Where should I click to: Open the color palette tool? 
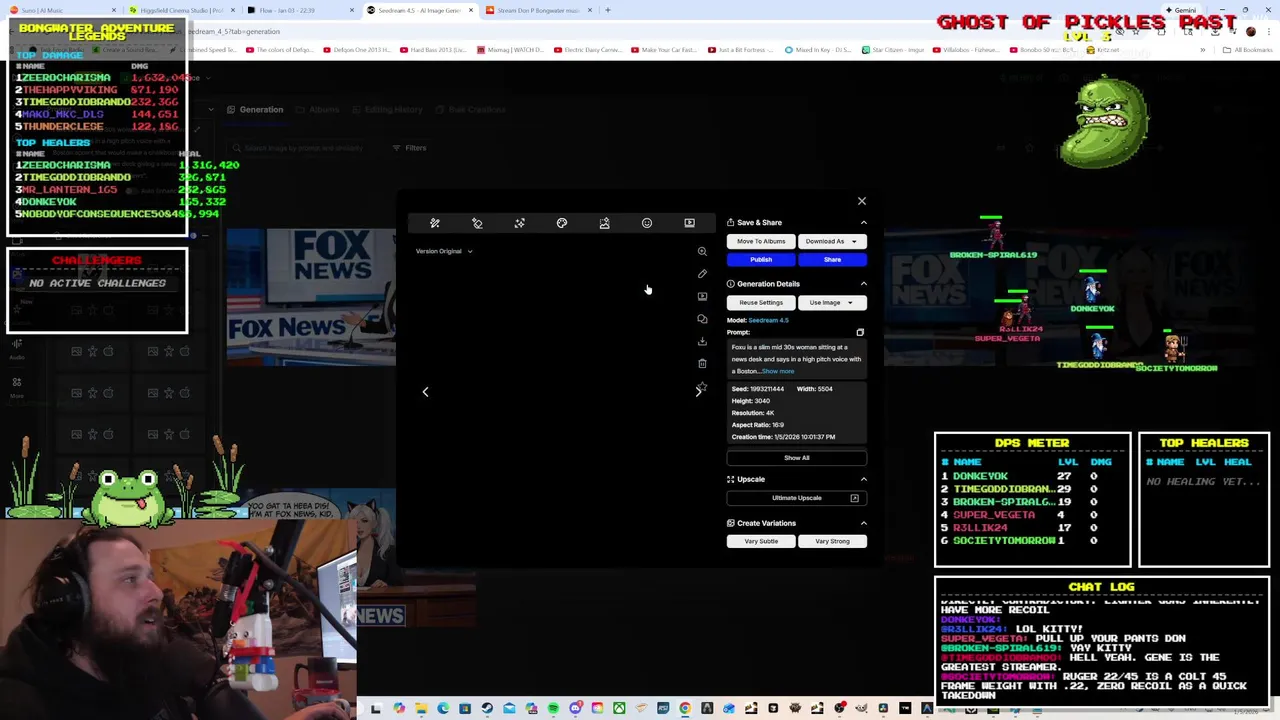[562, 223]
